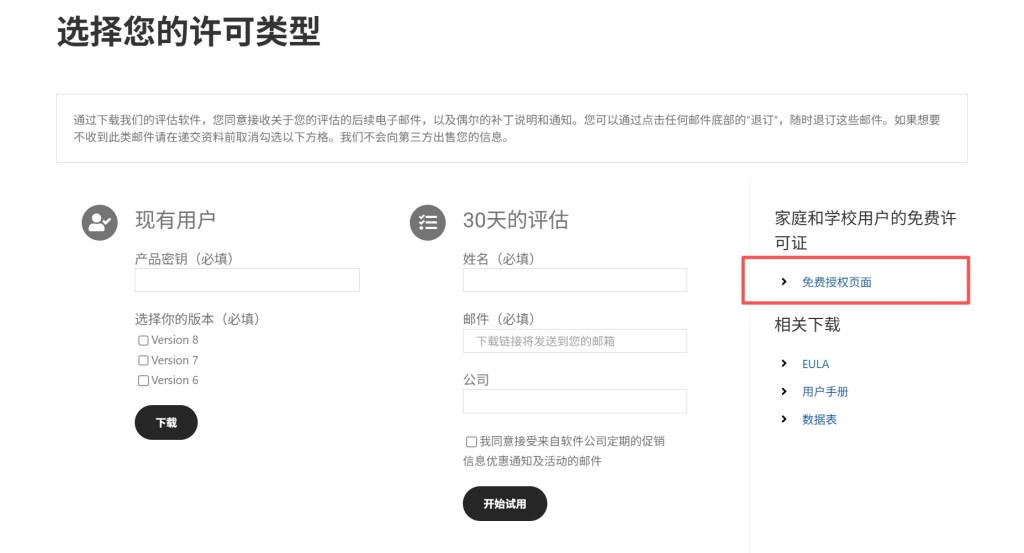Click the chevron next to 用户手册
This screenshot has width=1024, height=553.
(784, 392)
